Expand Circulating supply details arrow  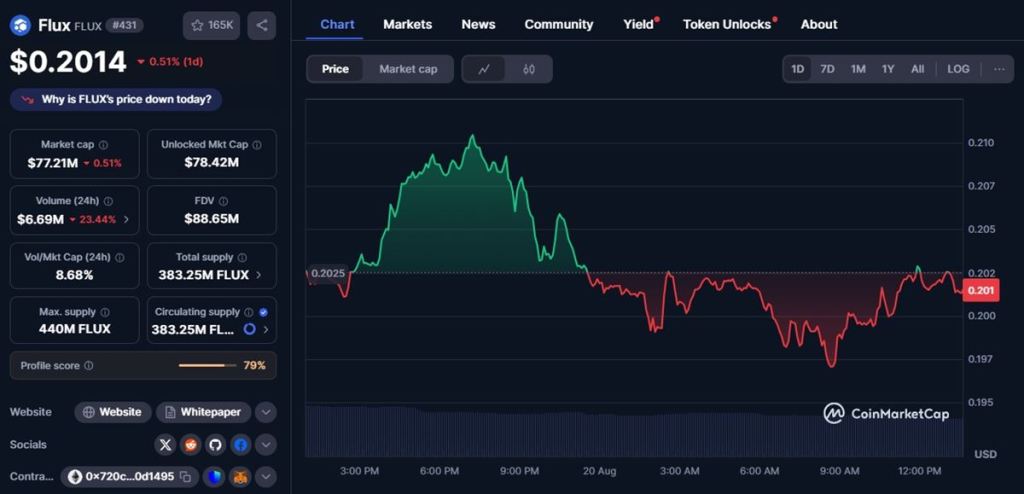click(x=266, y=330)
